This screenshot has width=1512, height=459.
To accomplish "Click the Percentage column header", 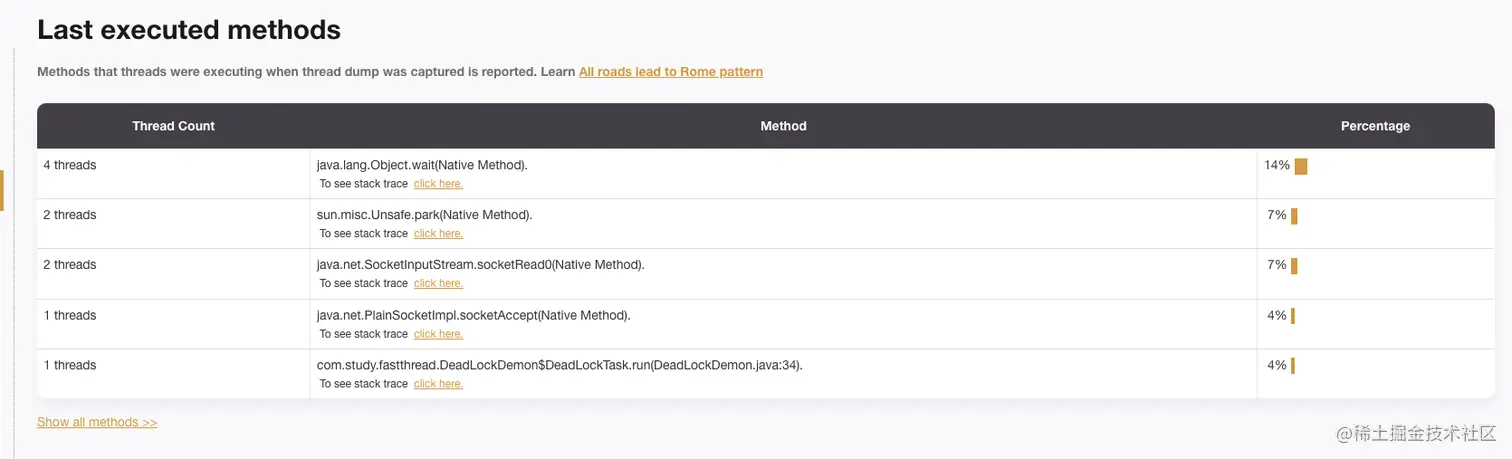I will click(x=1375, y=126).
